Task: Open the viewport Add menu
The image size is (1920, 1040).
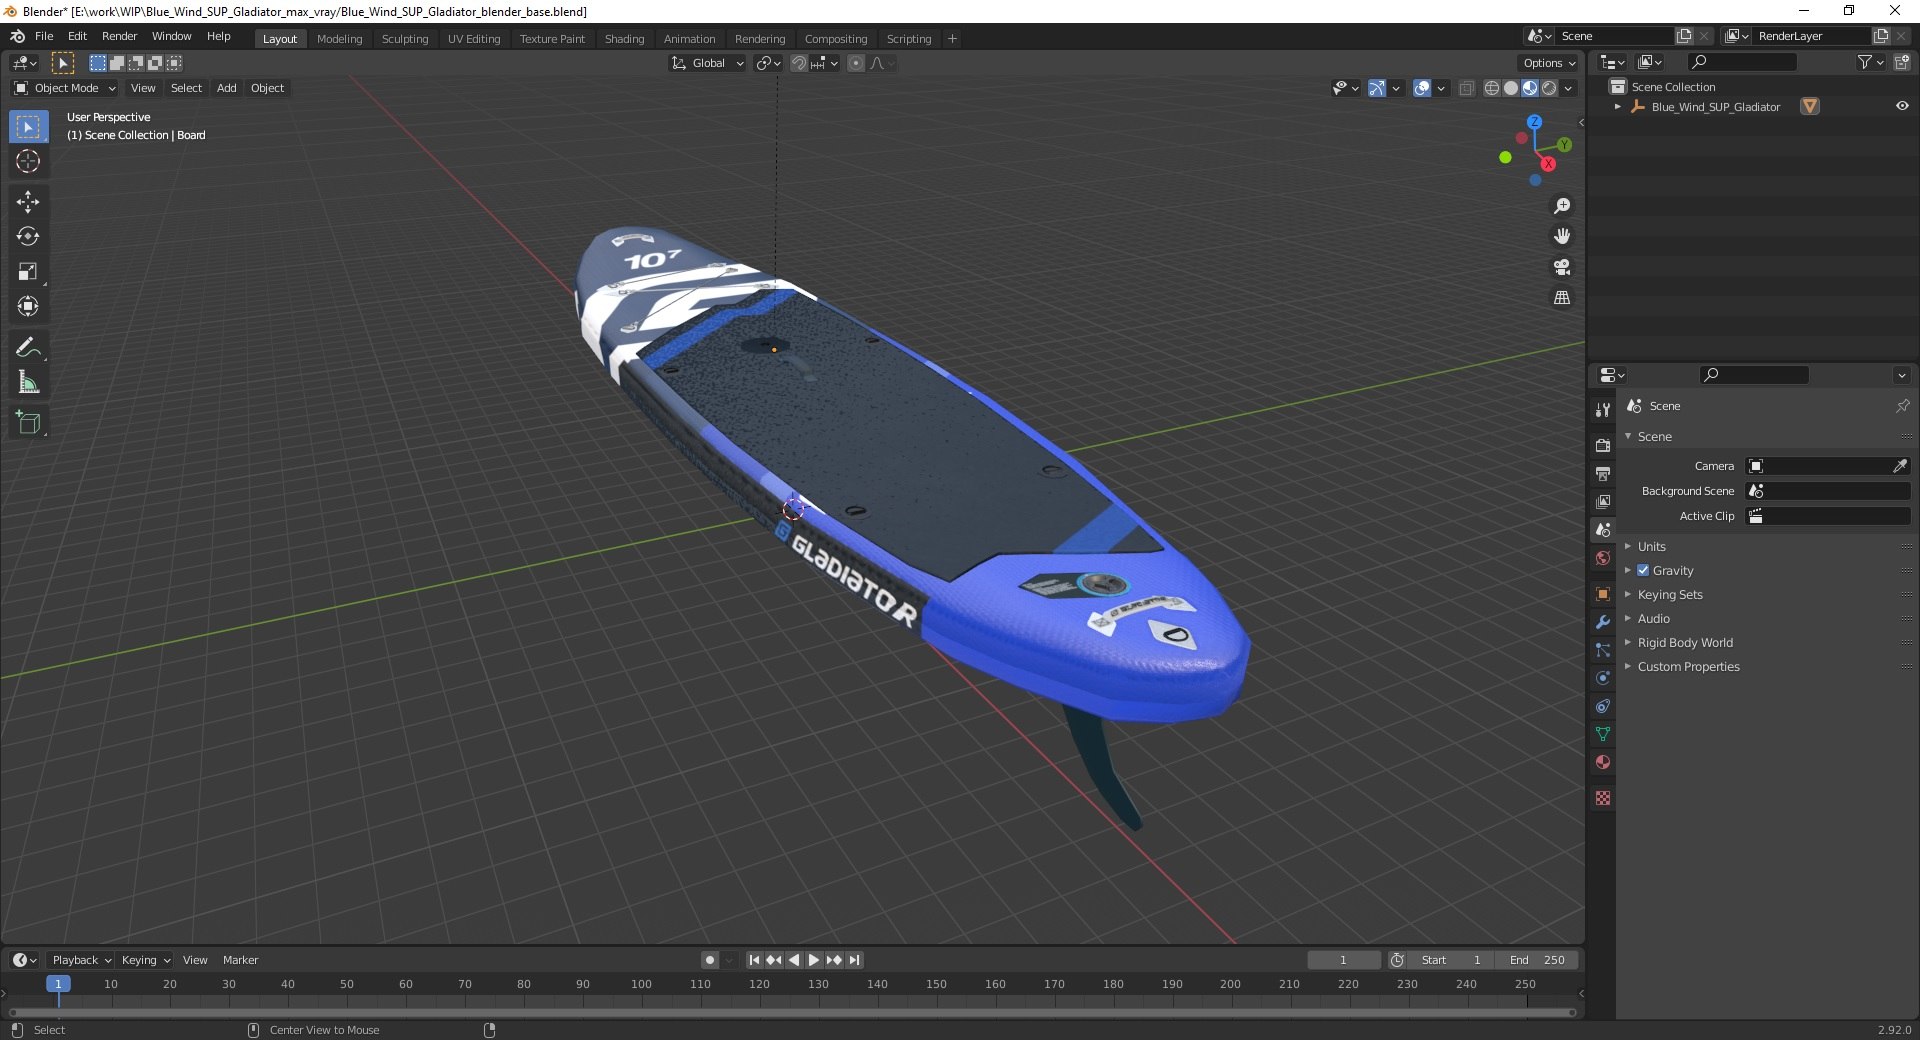Action: 227,88
